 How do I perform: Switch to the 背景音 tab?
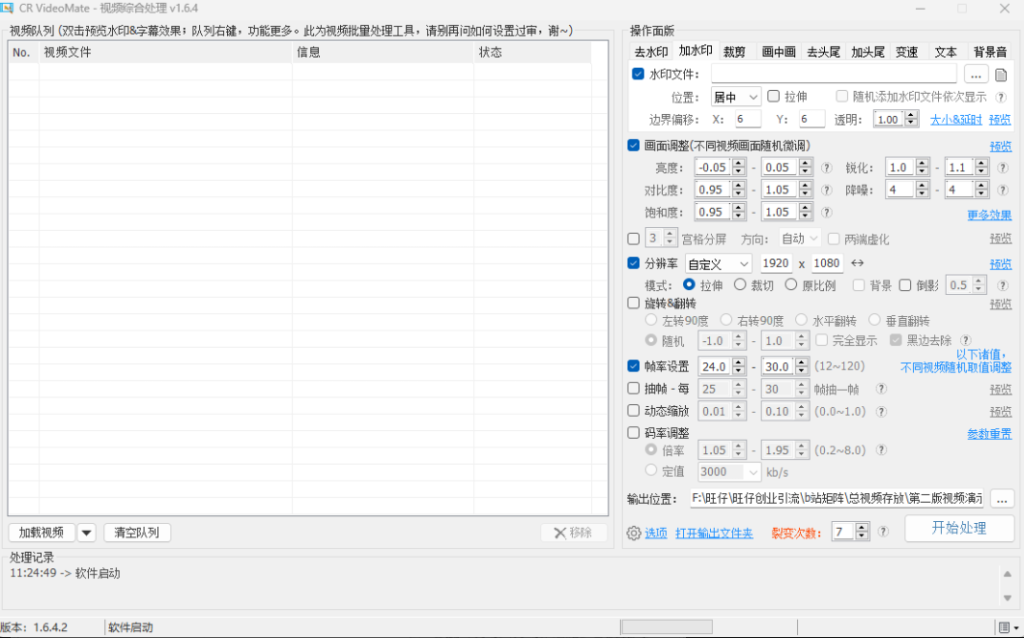click(988, 52)
